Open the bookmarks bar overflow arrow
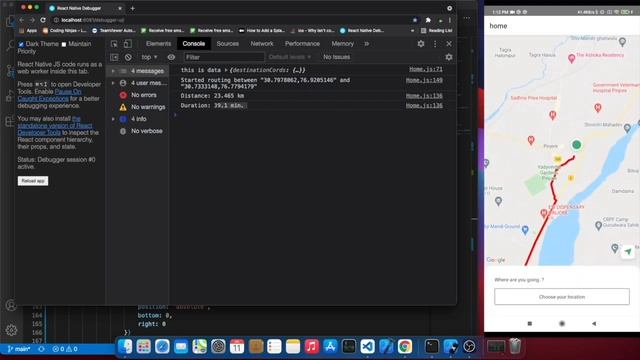The image size is (640, 360). tap(412, 31)
